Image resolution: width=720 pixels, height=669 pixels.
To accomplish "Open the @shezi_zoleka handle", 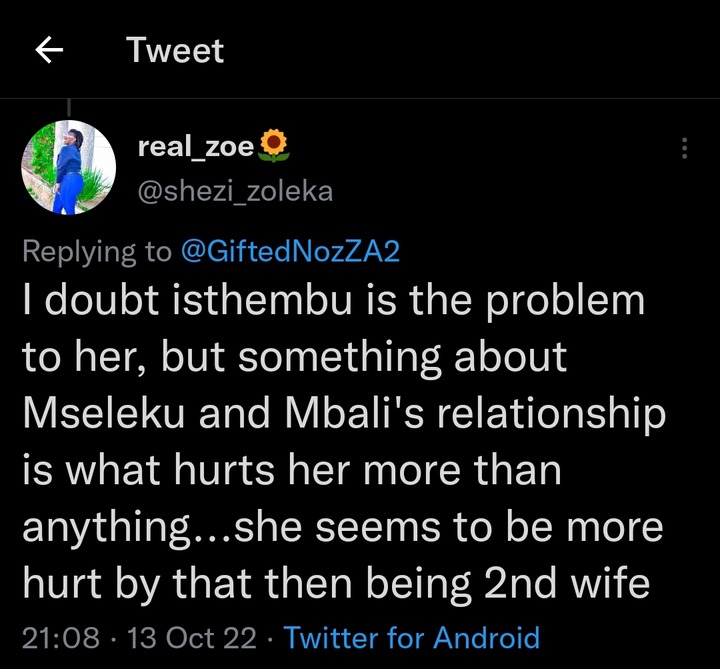I will coord(234,190).
